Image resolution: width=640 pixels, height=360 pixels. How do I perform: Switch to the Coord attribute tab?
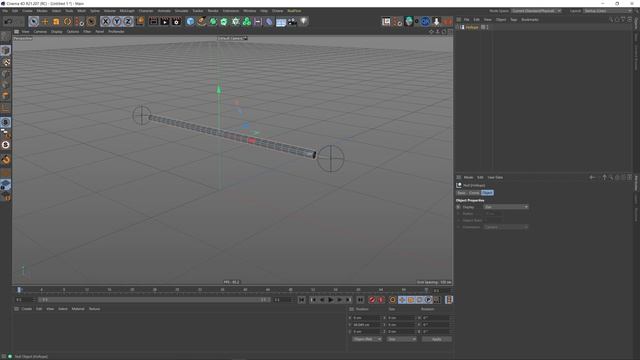tap(474, 193)
